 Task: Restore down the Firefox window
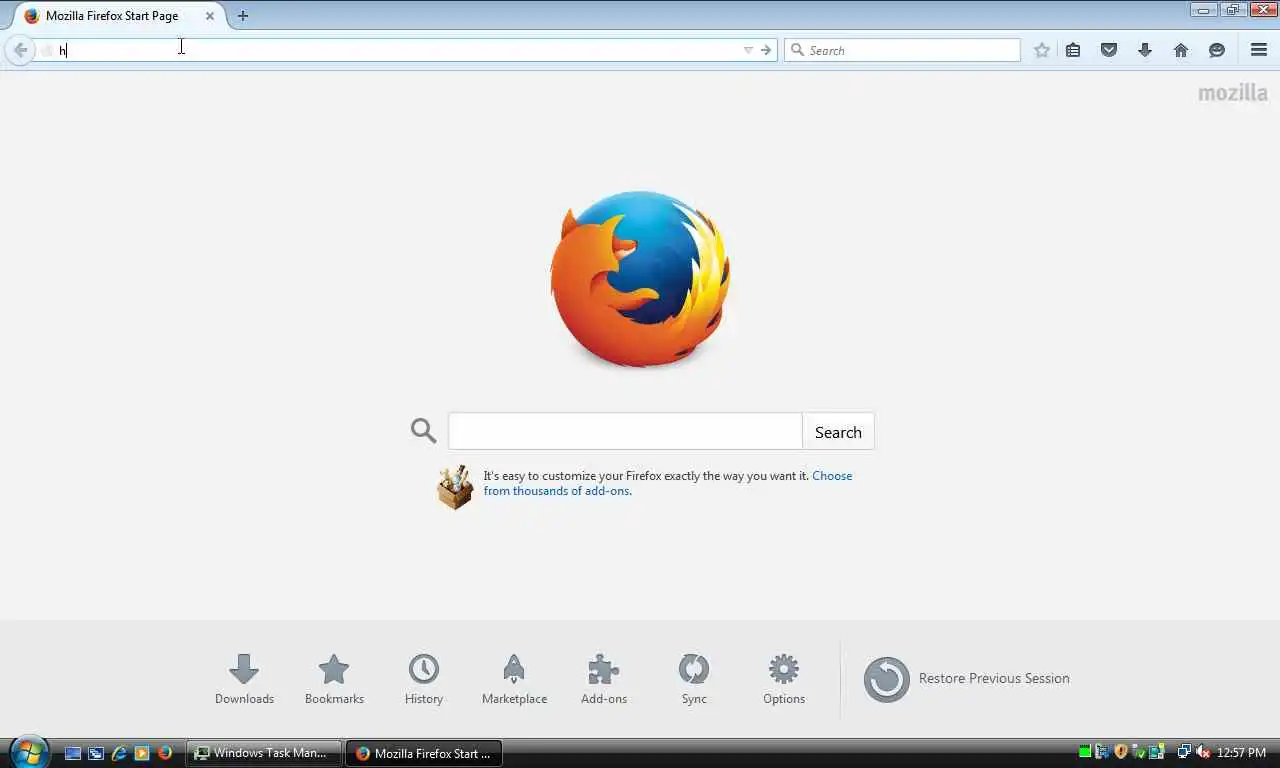[x=1232, y=10]
